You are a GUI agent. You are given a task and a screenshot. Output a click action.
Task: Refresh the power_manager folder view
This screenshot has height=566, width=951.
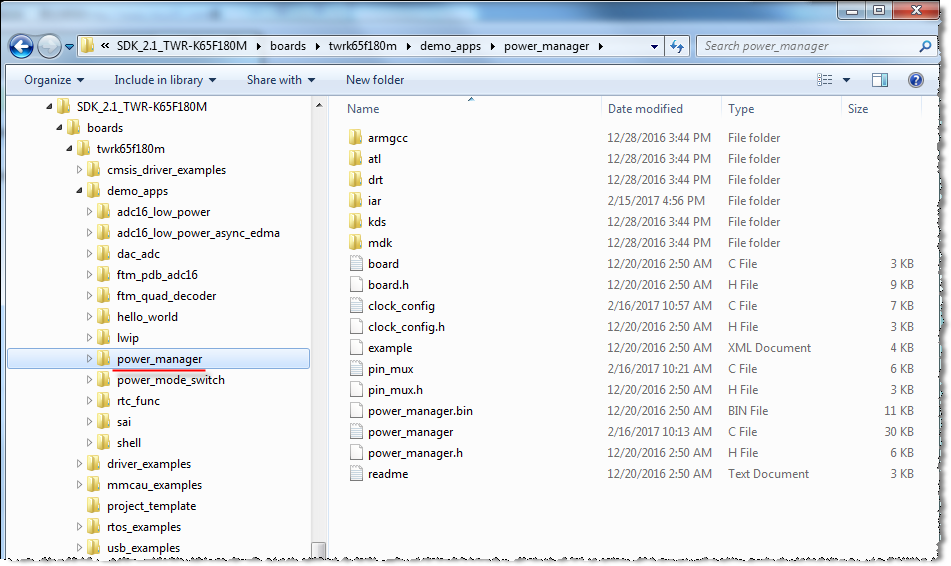677,46
